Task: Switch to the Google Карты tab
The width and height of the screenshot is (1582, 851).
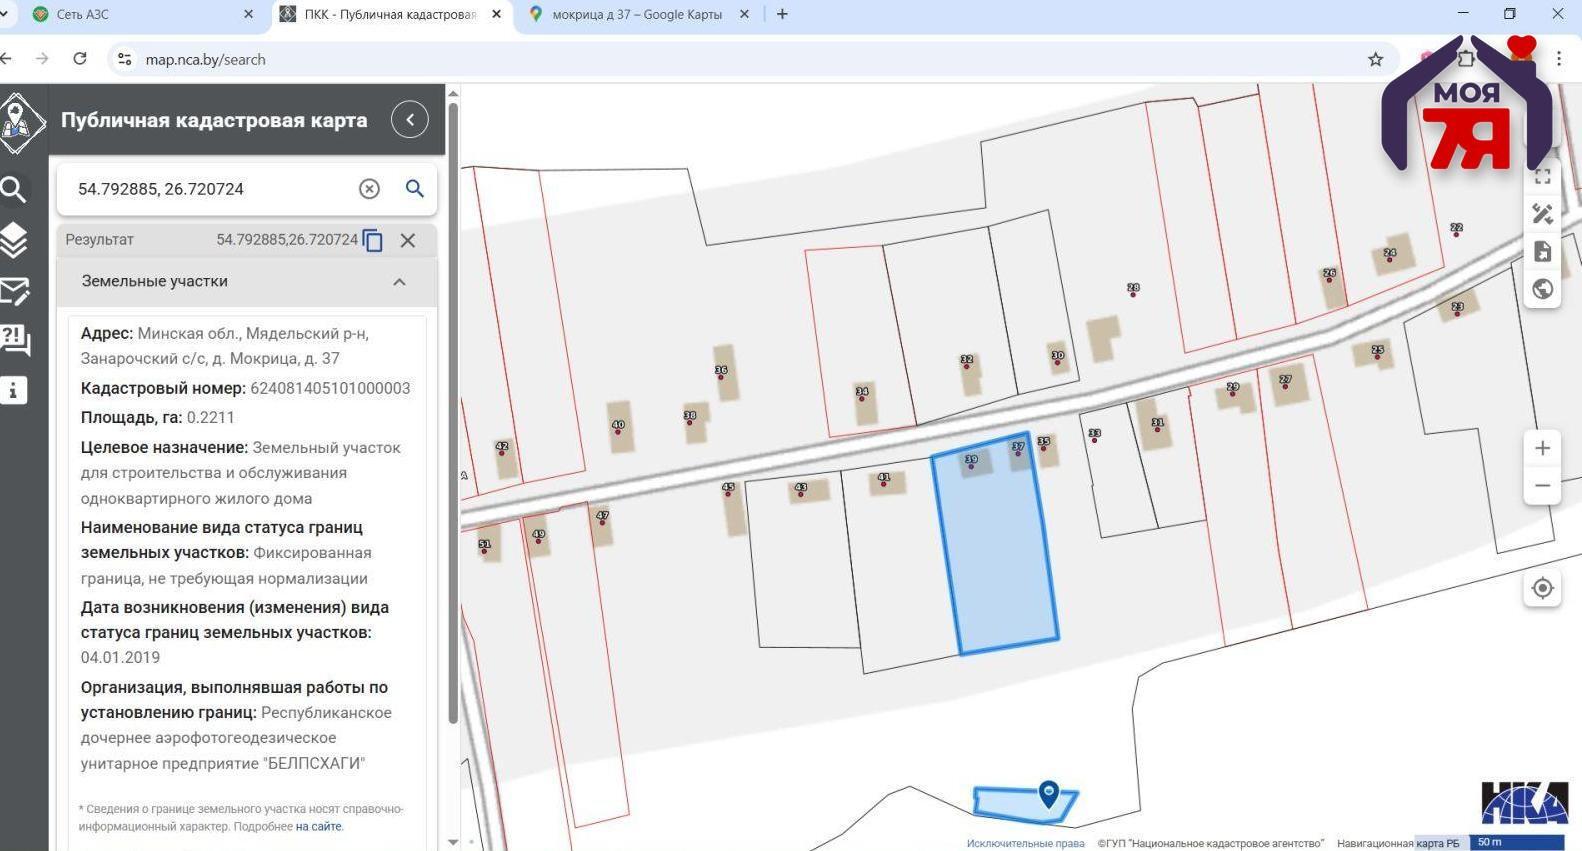Action: [x=636, y=15]
